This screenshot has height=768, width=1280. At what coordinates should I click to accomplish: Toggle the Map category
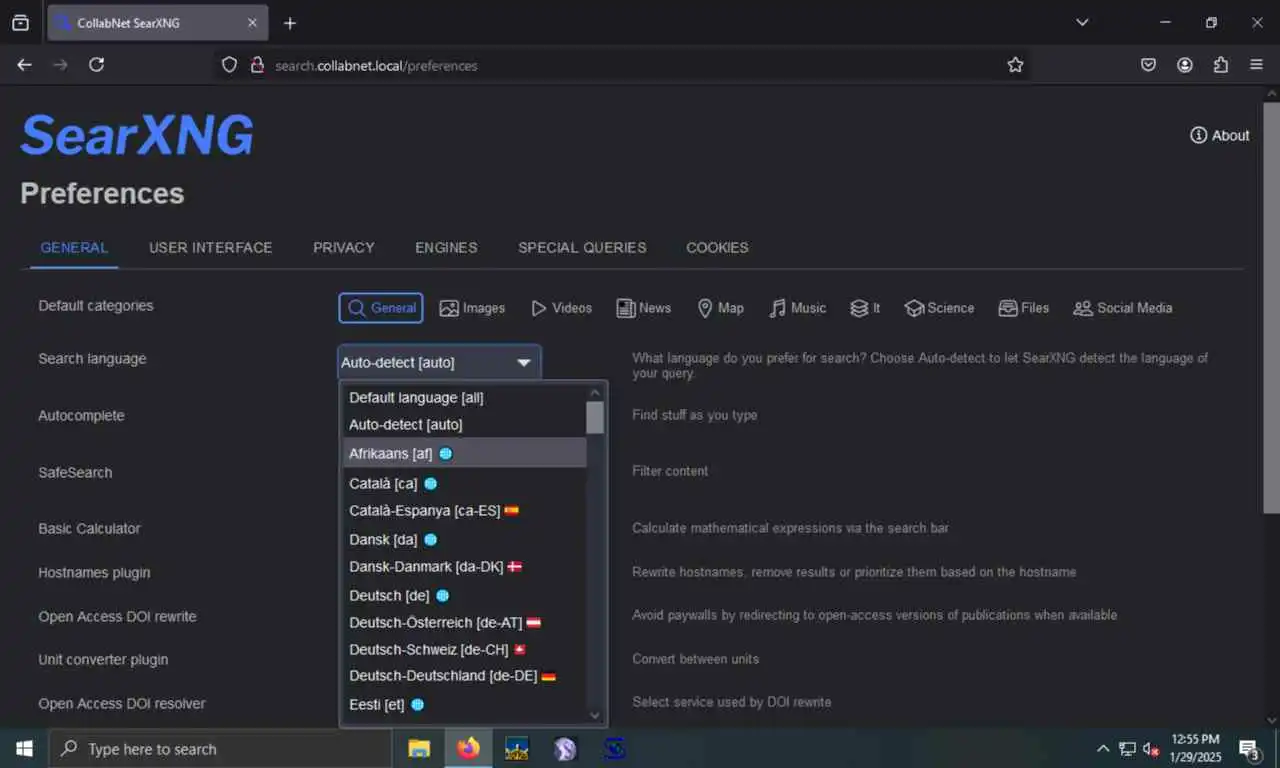tap(720, 308)
